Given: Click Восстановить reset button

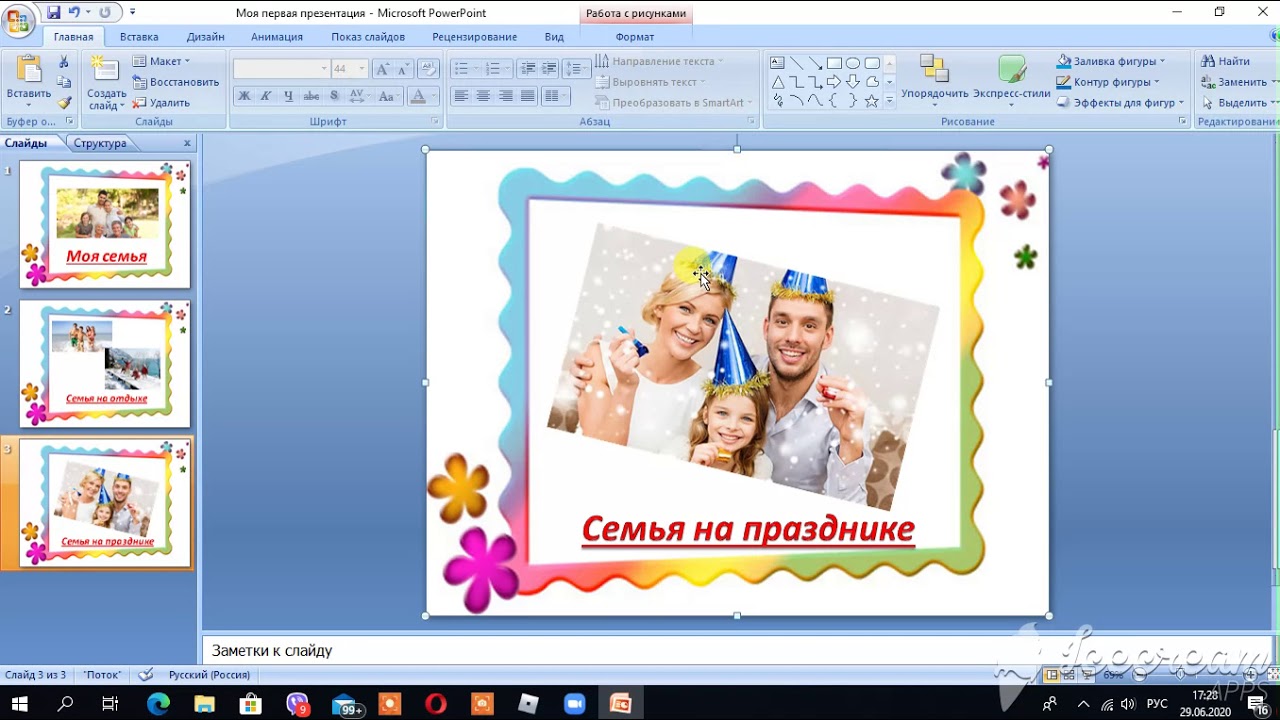Looking at the screenshot, I should coord(176,82).
